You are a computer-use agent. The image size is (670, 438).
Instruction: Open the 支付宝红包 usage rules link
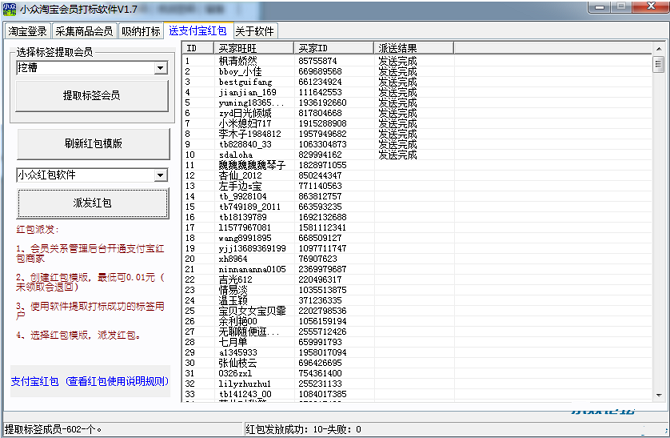point(90,381)
